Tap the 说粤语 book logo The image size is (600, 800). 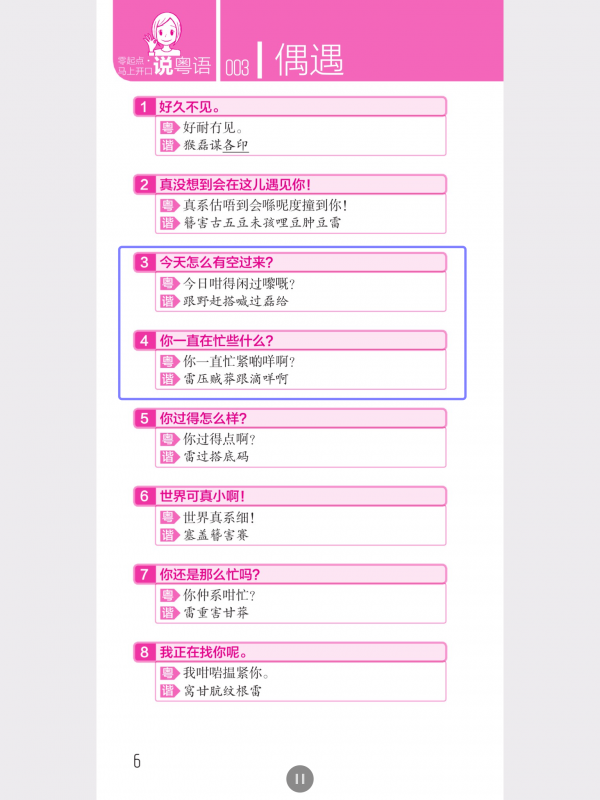click(x=182, y=66)
